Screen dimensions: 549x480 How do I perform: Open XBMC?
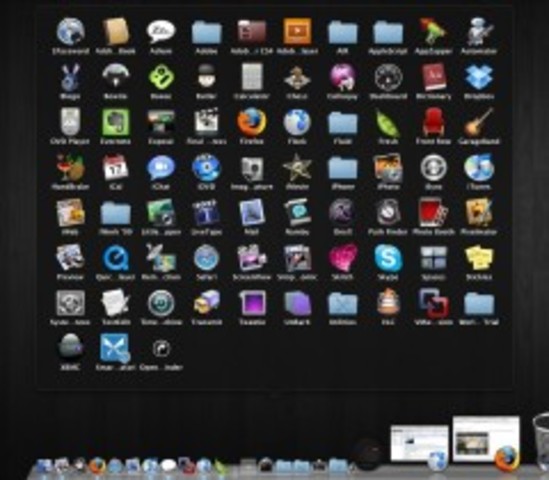point(70,347)
